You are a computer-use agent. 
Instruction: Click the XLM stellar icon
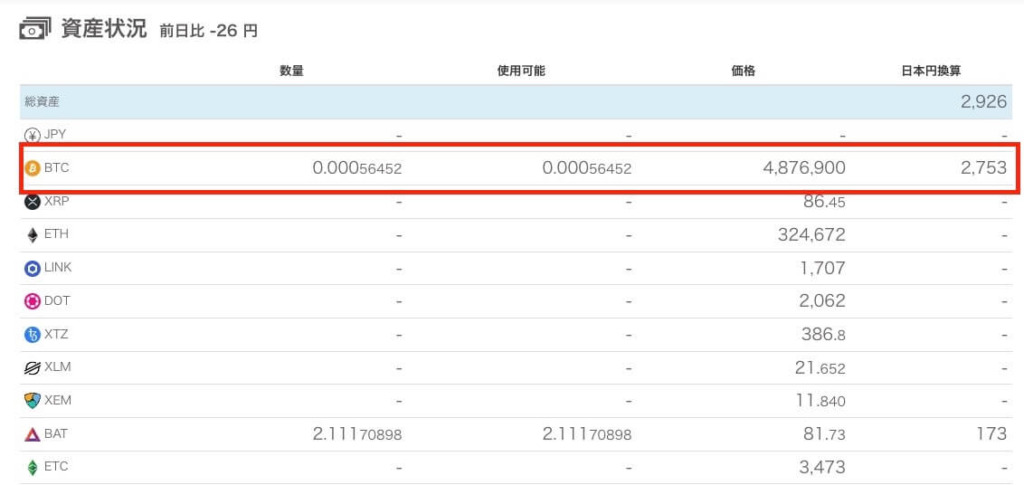point(32,368)
